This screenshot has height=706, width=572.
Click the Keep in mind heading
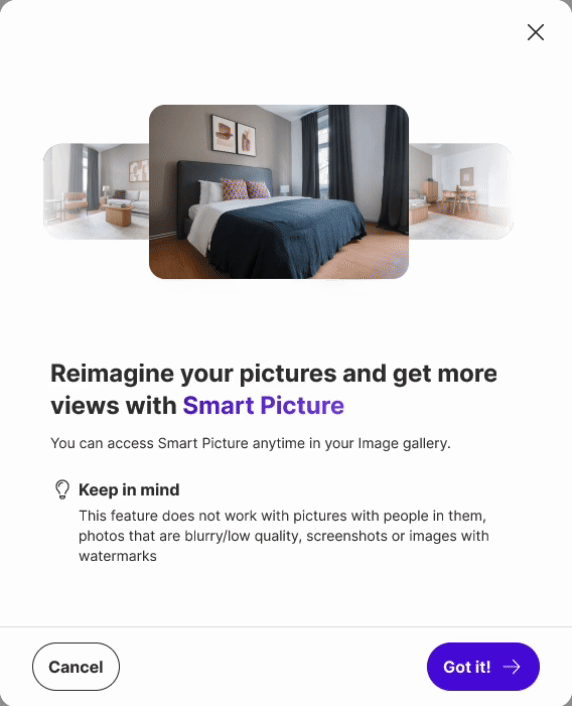(129, 489)
